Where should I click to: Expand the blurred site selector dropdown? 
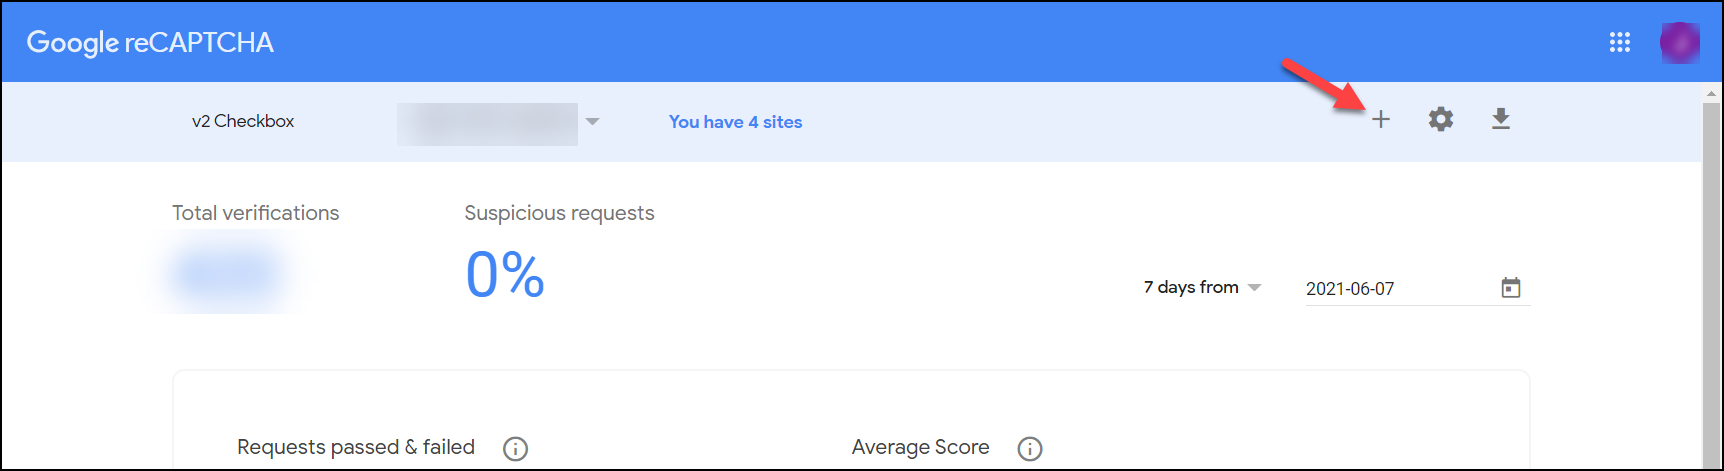pyautogui.click(x=498, y=123)
